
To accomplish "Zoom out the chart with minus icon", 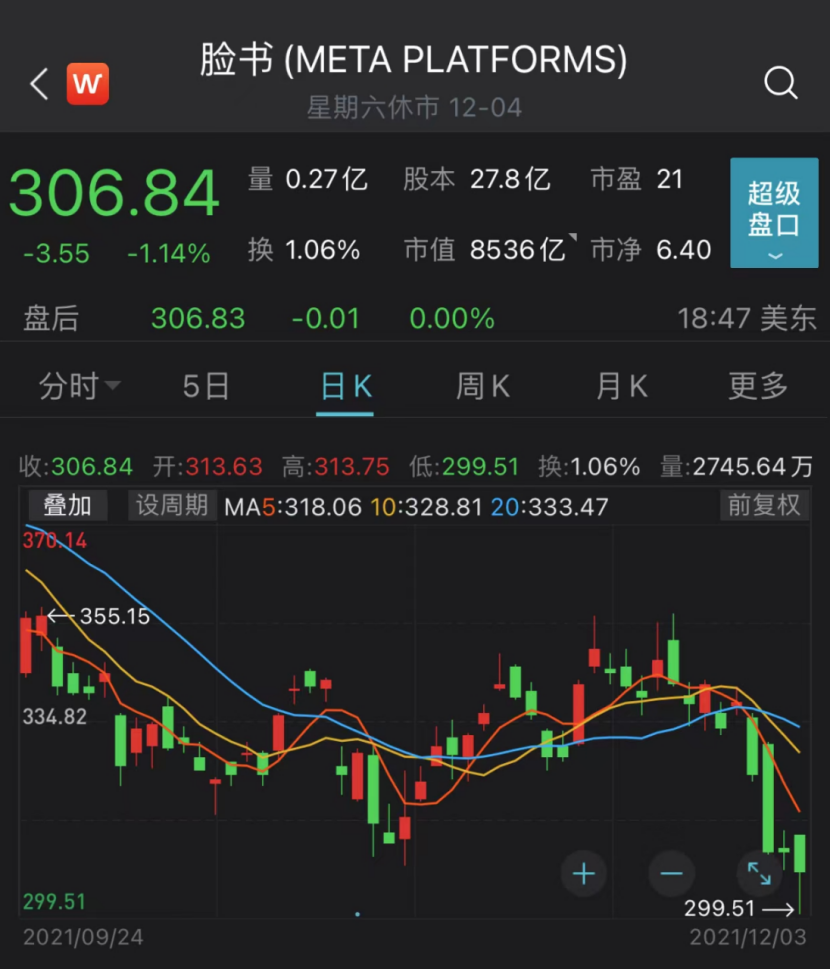I will point(671,873).
